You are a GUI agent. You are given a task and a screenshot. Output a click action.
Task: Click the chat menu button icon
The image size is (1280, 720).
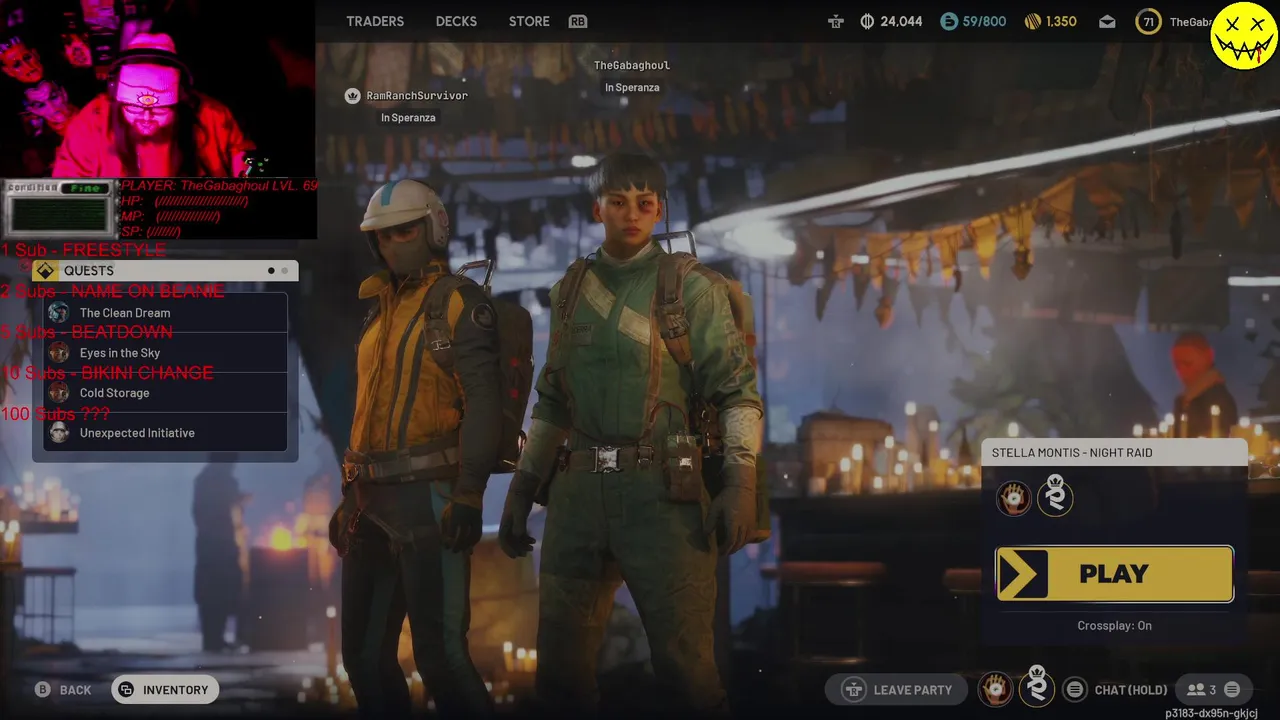(1075, 690)
